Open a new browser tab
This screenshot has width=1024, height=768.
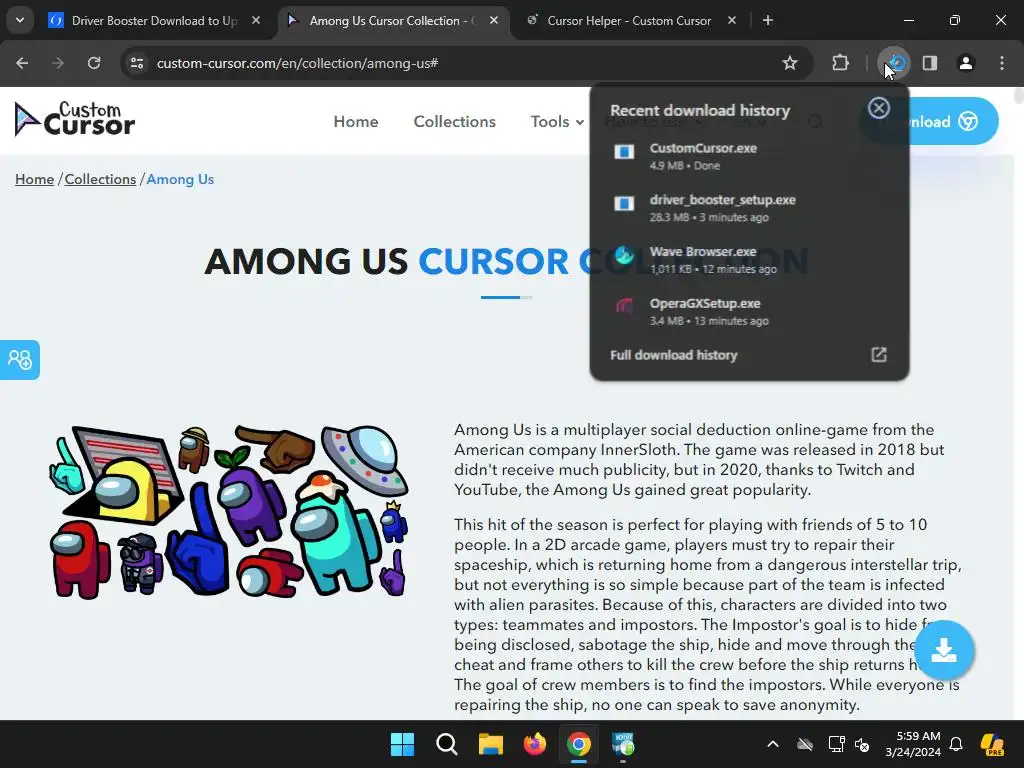768,20
